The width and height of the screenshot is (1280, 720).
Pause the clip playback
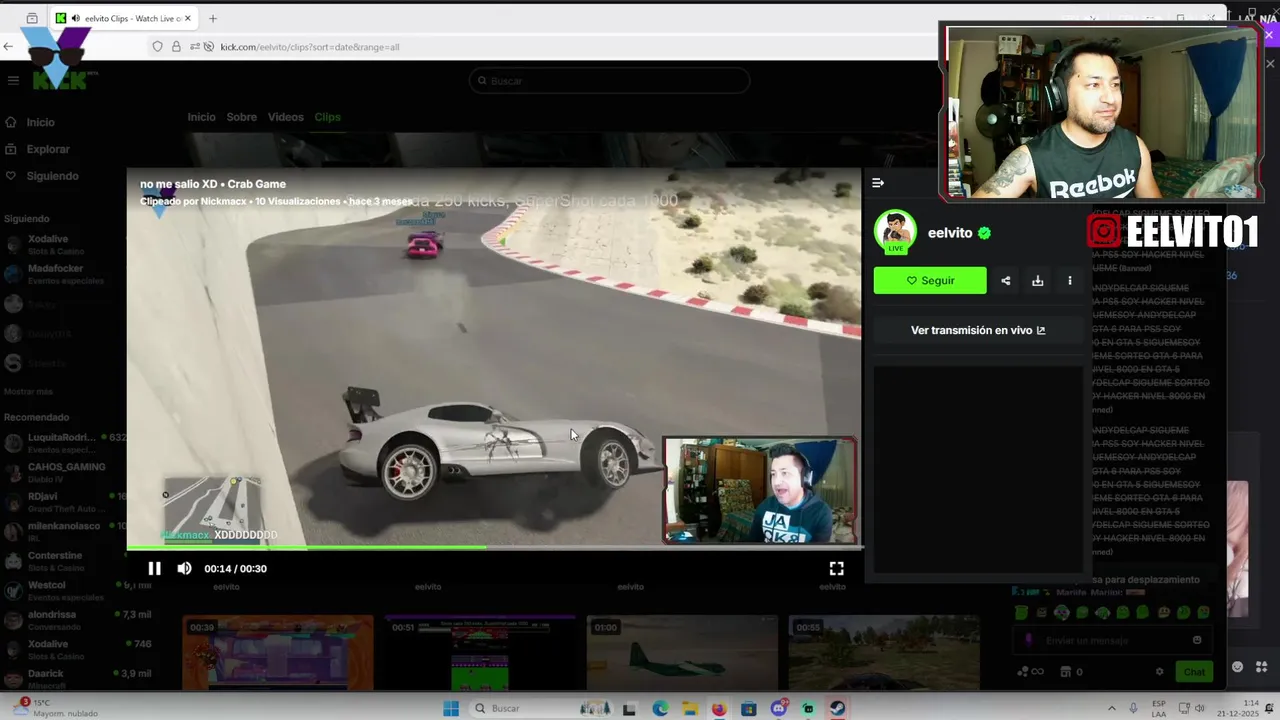(x=154, y=568)
